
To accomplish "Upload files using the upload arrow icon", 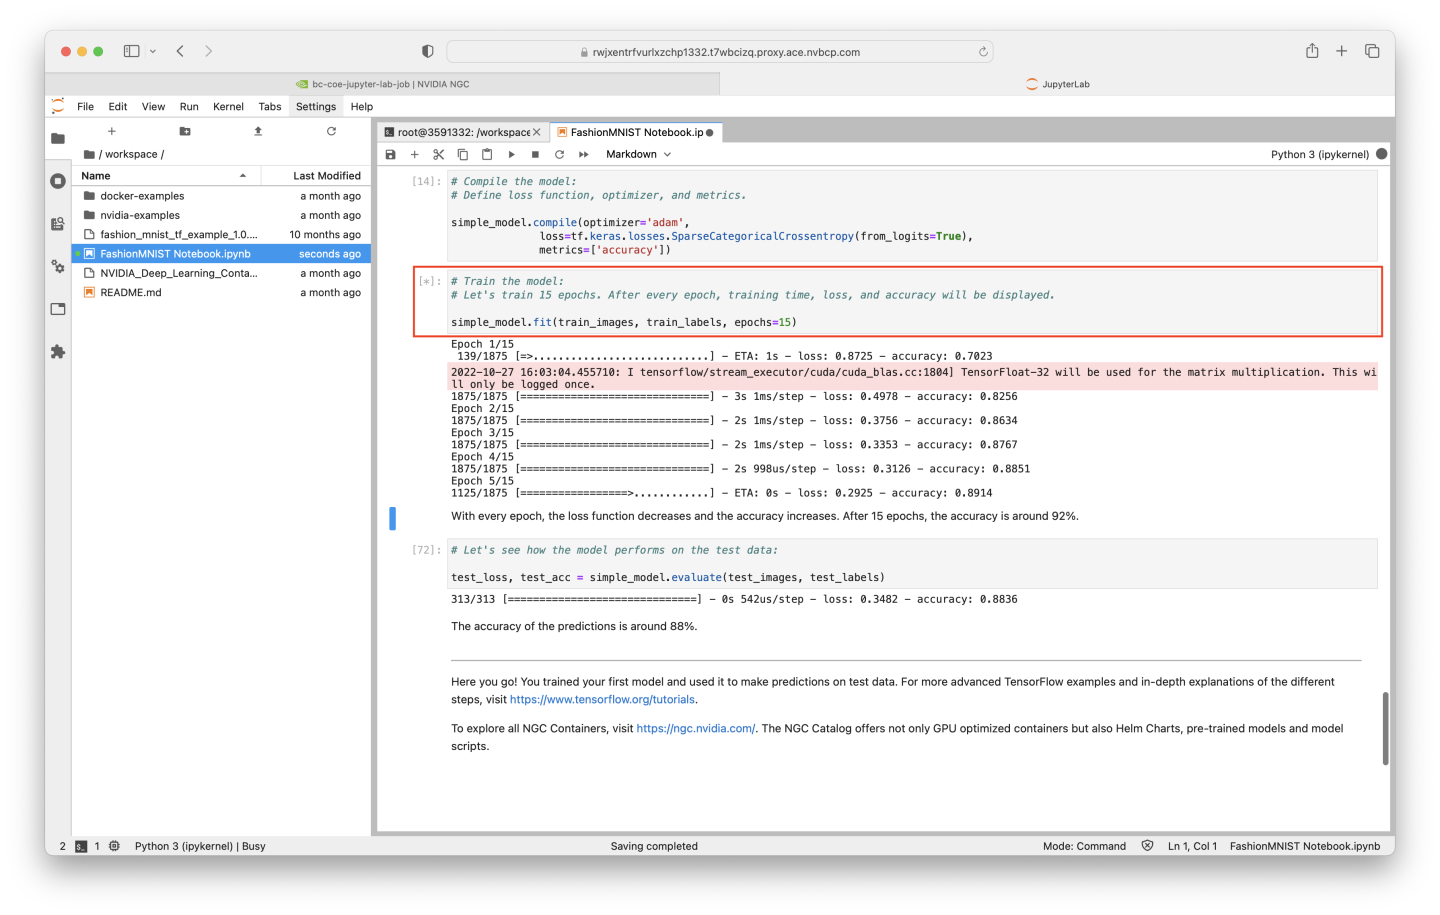I will pyautogui.click(x=256, y=131).
